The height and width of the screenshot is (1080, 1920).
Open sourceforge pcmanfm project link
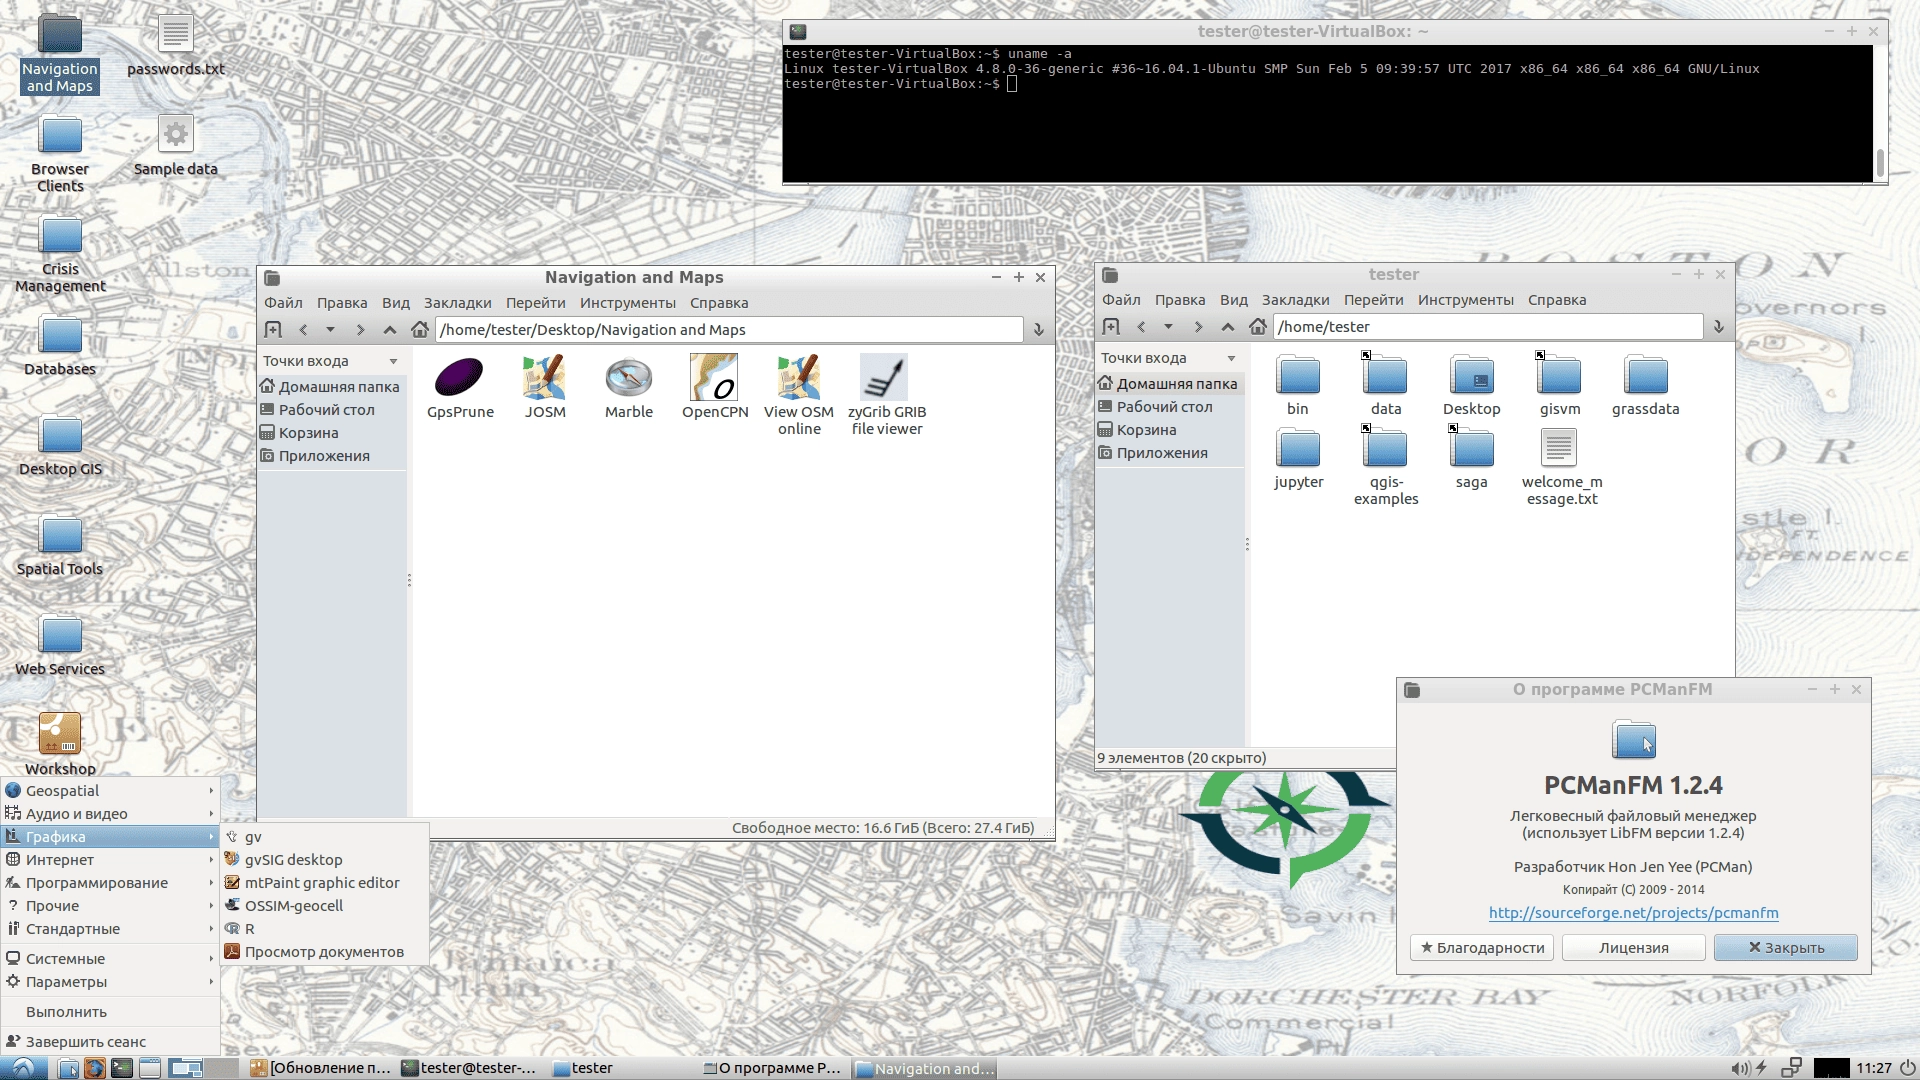coord(1633,912)
